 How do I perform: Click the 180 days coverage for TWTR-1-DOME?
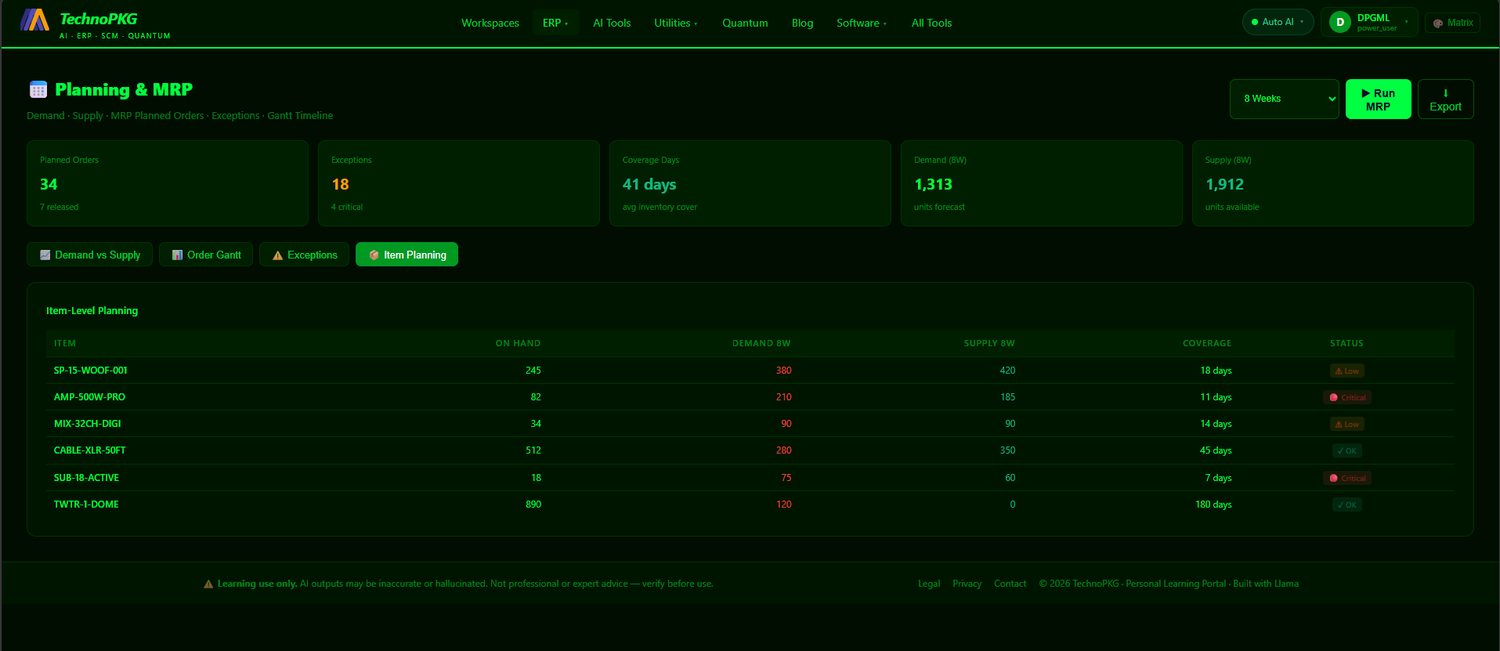click(1214, 504)
